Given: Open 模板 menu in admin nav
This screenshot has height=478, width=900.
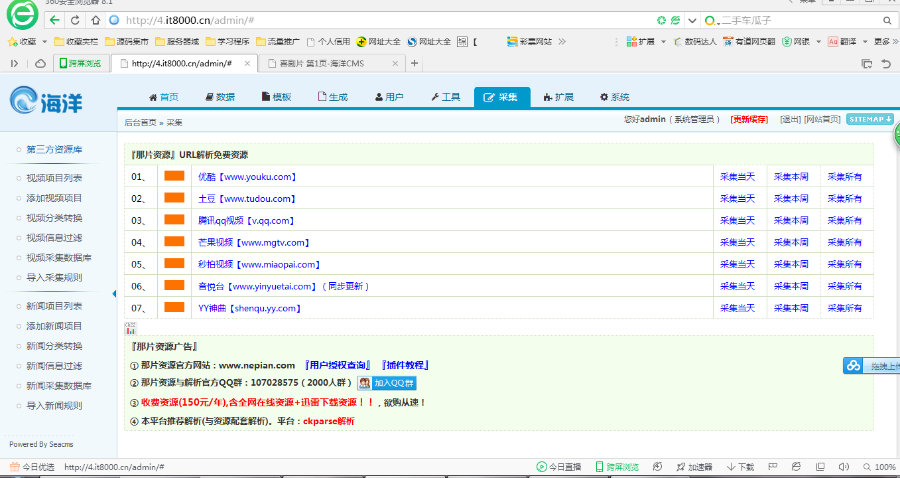Looking at the screenshot, I should [x=276, y=97].
